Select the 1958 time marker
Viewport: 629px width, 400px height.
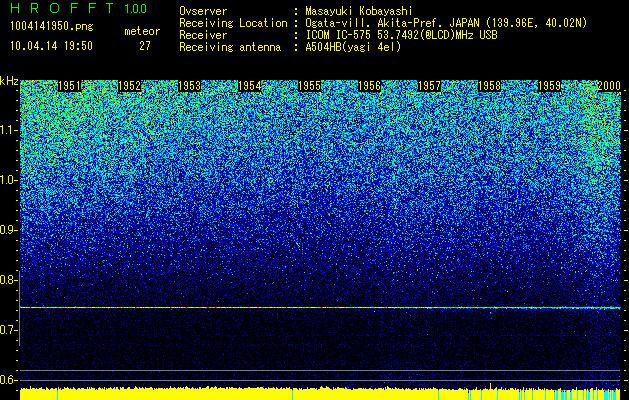pyautogui.click(x=490, y=86)
